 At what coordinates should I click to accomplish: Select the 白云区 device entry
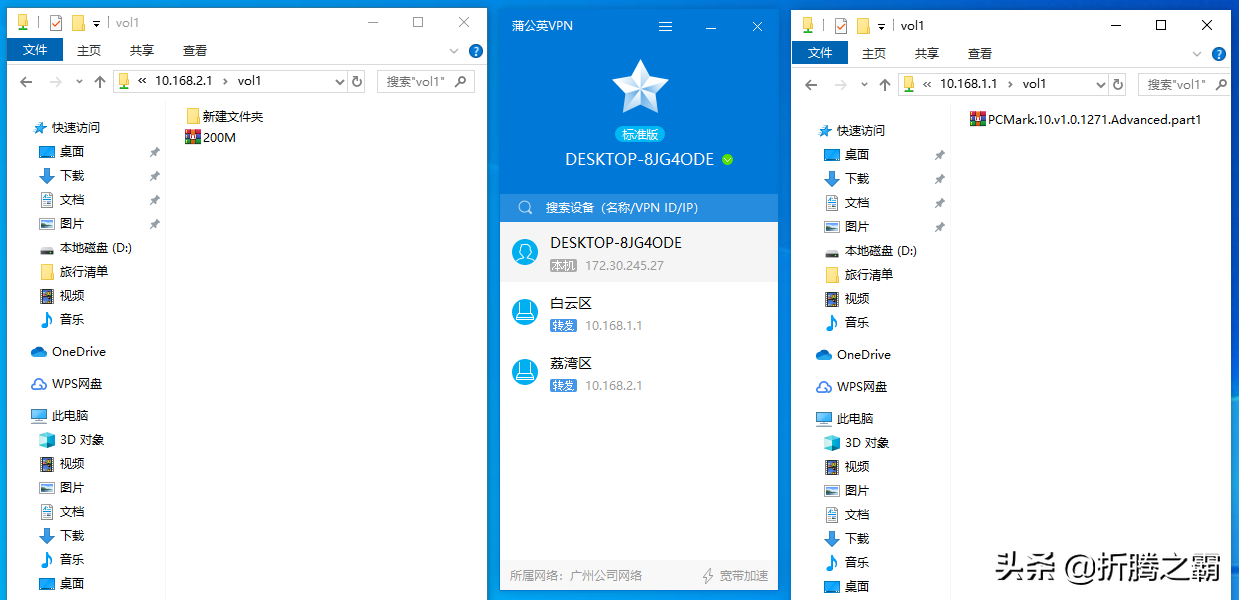[x=639, y=313]
